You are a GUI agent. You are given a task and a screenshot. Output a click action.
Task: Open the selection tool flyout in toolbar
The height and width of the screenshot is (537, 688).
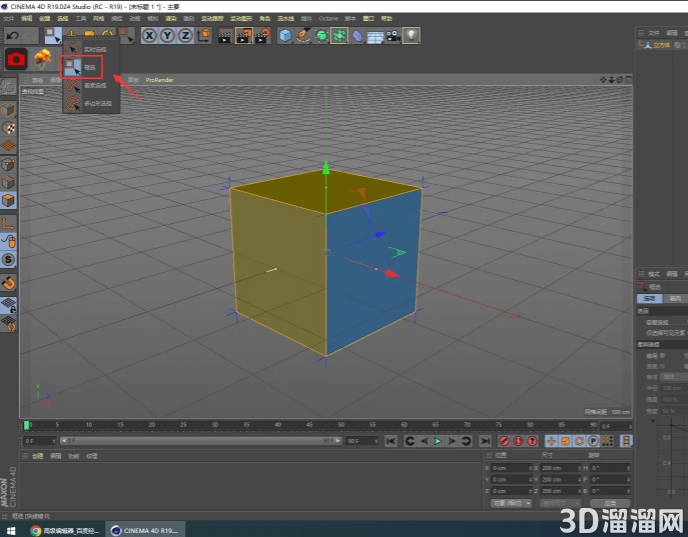tap(53, 36)
